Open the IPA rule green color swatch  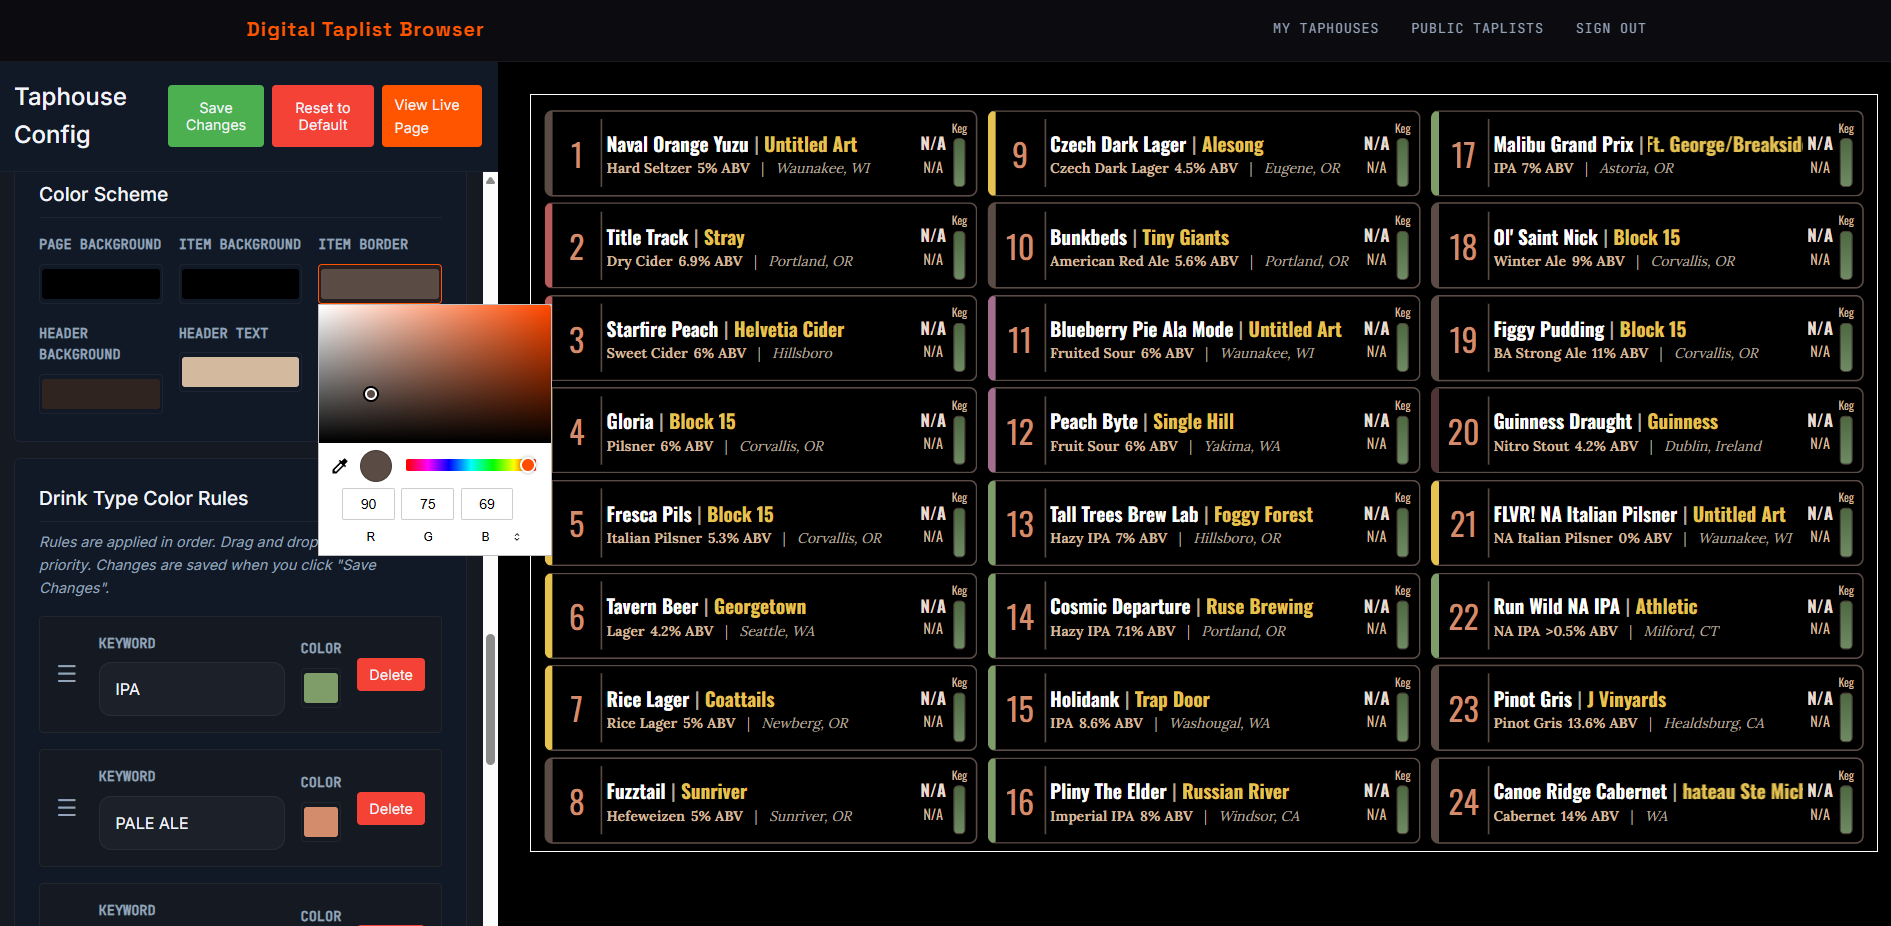coord(321,688)
